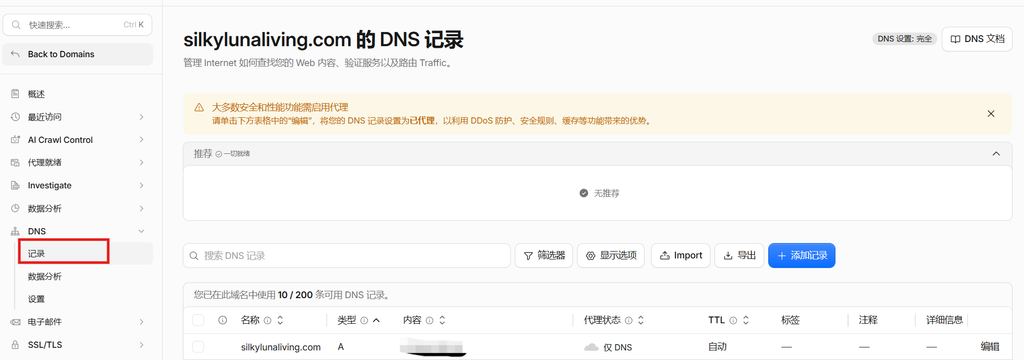Sort by 代理状态 column arrows
This screenshot has height=360, width=1024.
(641, 320)
